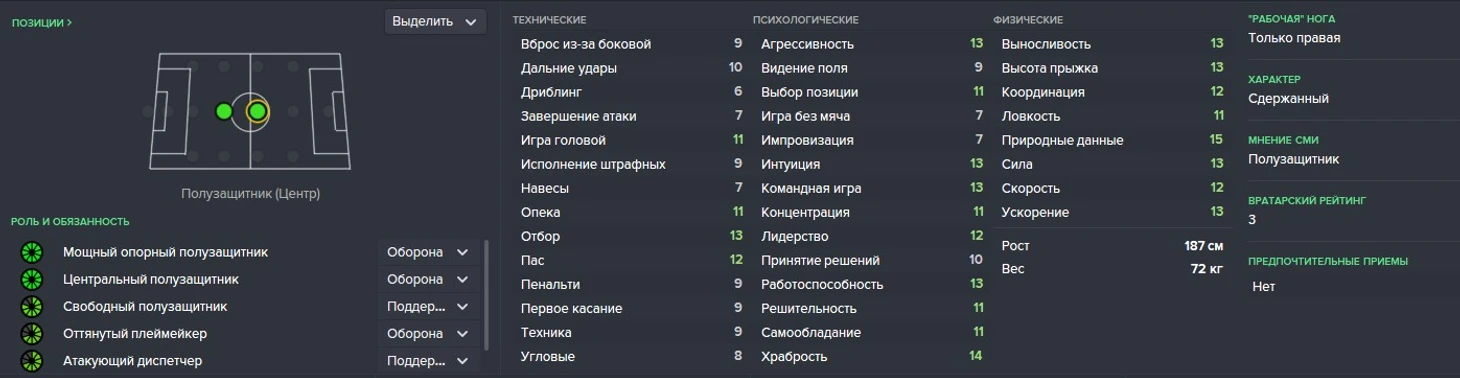This screenshot has height=378, width=1460.
Task: Click suitability icon for Мощный опорный полузащитник
Action: [x=32, y=252]
